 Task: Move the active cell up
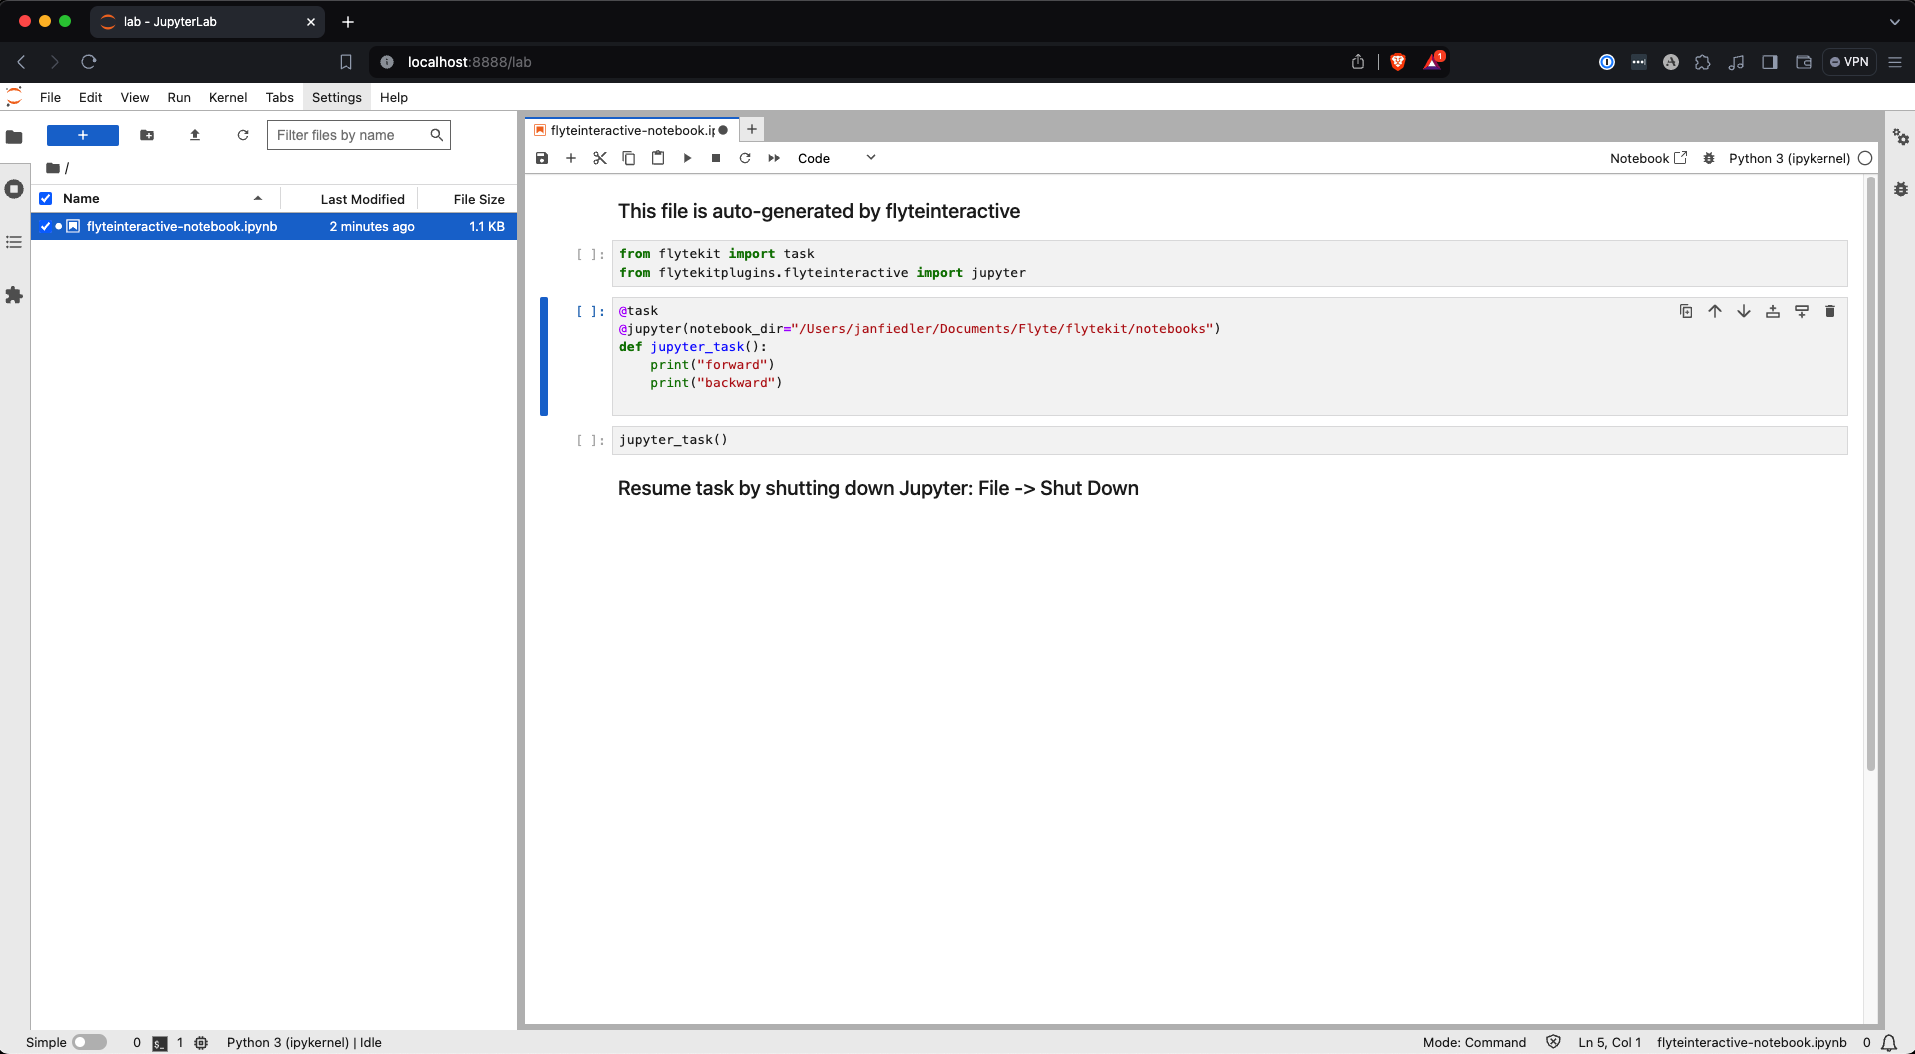pos(1715,311)
